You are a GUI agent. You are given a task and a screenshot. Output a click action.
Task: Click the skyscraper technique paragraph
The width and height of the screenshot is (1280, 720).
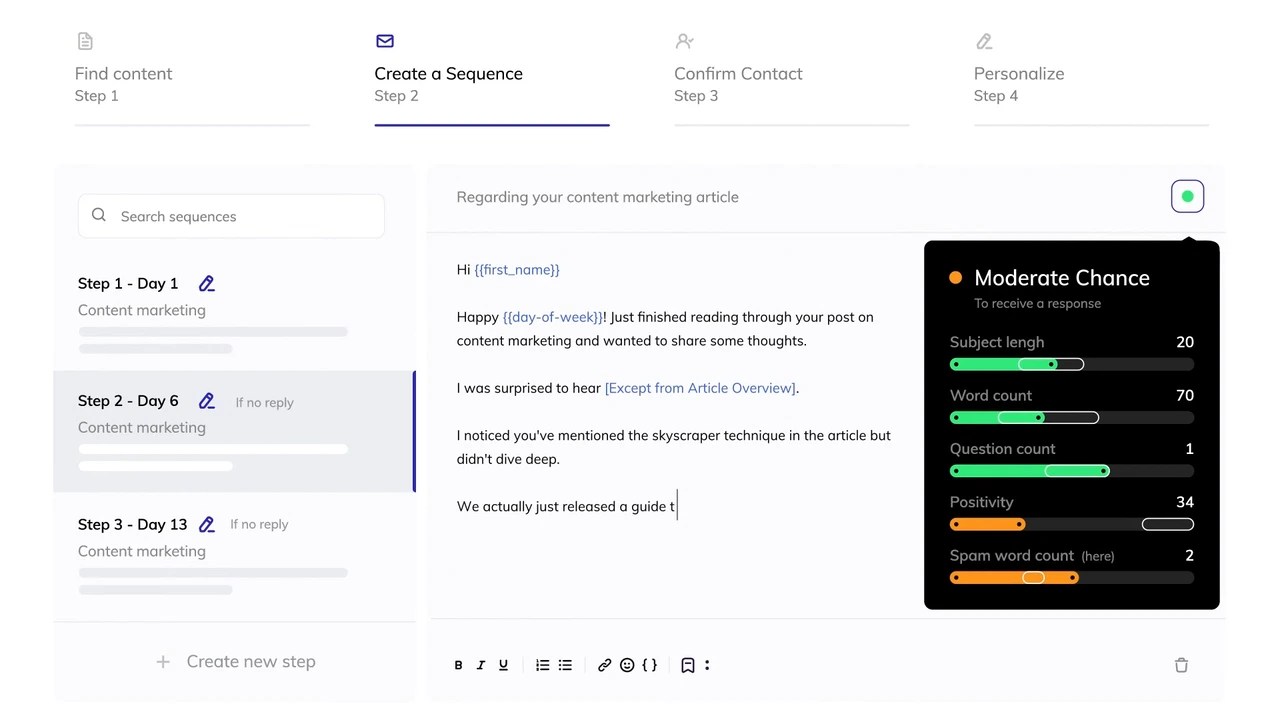674,447
